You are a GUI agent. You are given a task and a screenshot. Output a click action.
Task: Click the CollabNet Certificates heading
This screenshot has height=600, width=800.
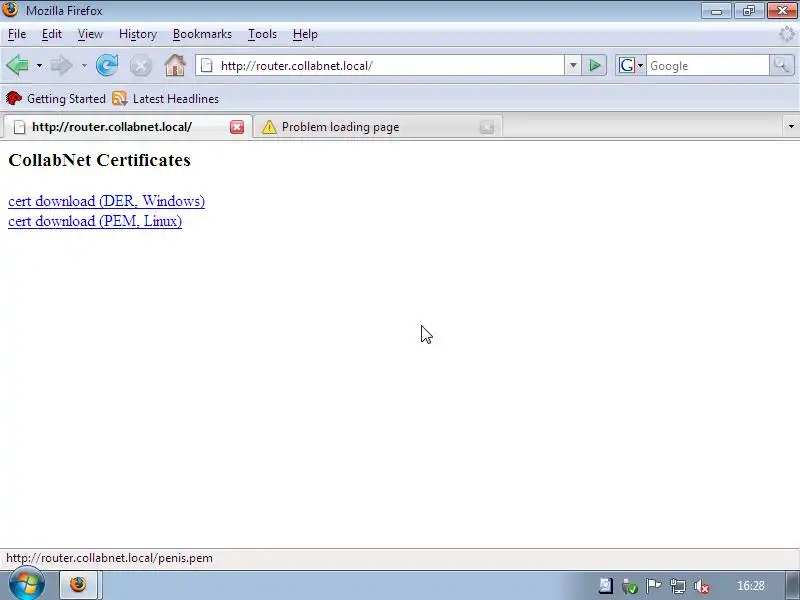tap(99, 160)
